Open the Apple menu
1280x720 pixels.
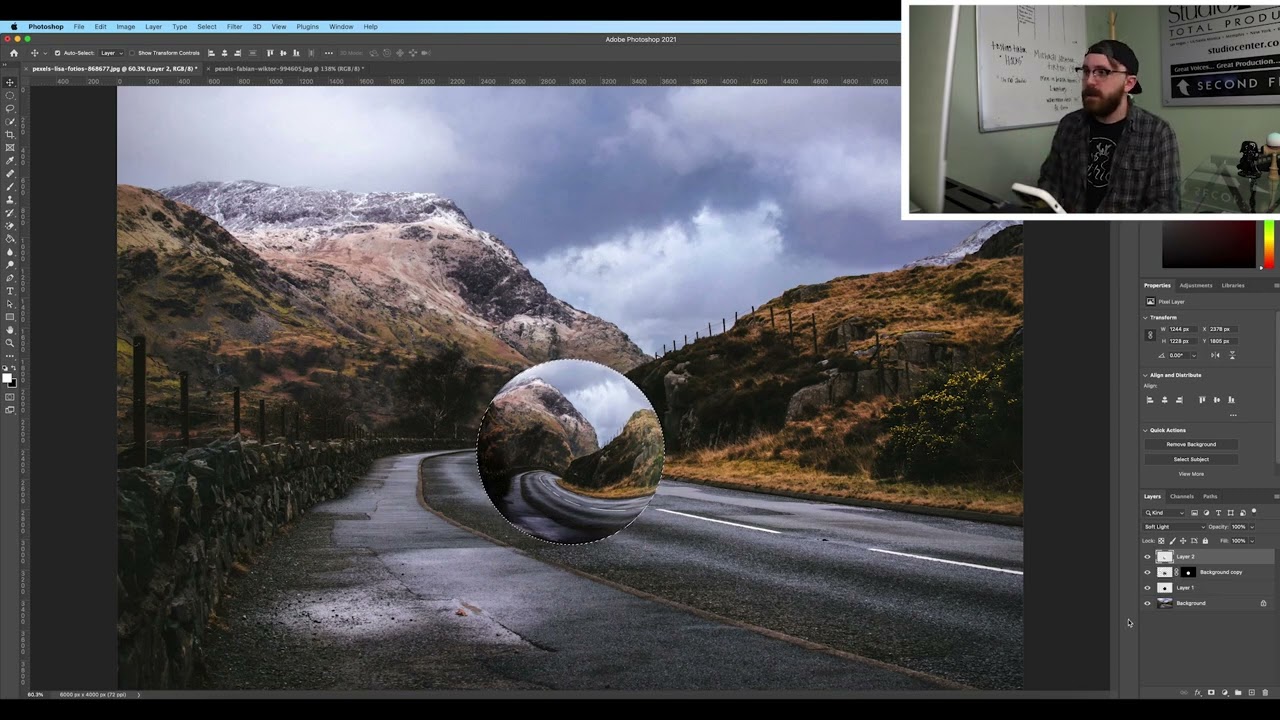tap(13, 26)
